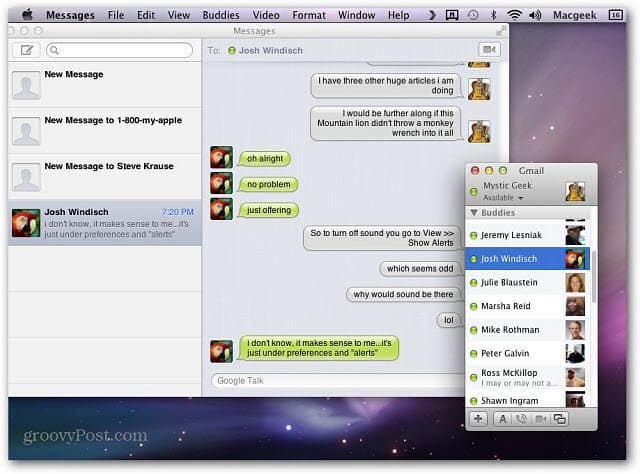This screenshot has width=640, height=474.
Task: Add a buddy with plus button
Action: (478, 419)
